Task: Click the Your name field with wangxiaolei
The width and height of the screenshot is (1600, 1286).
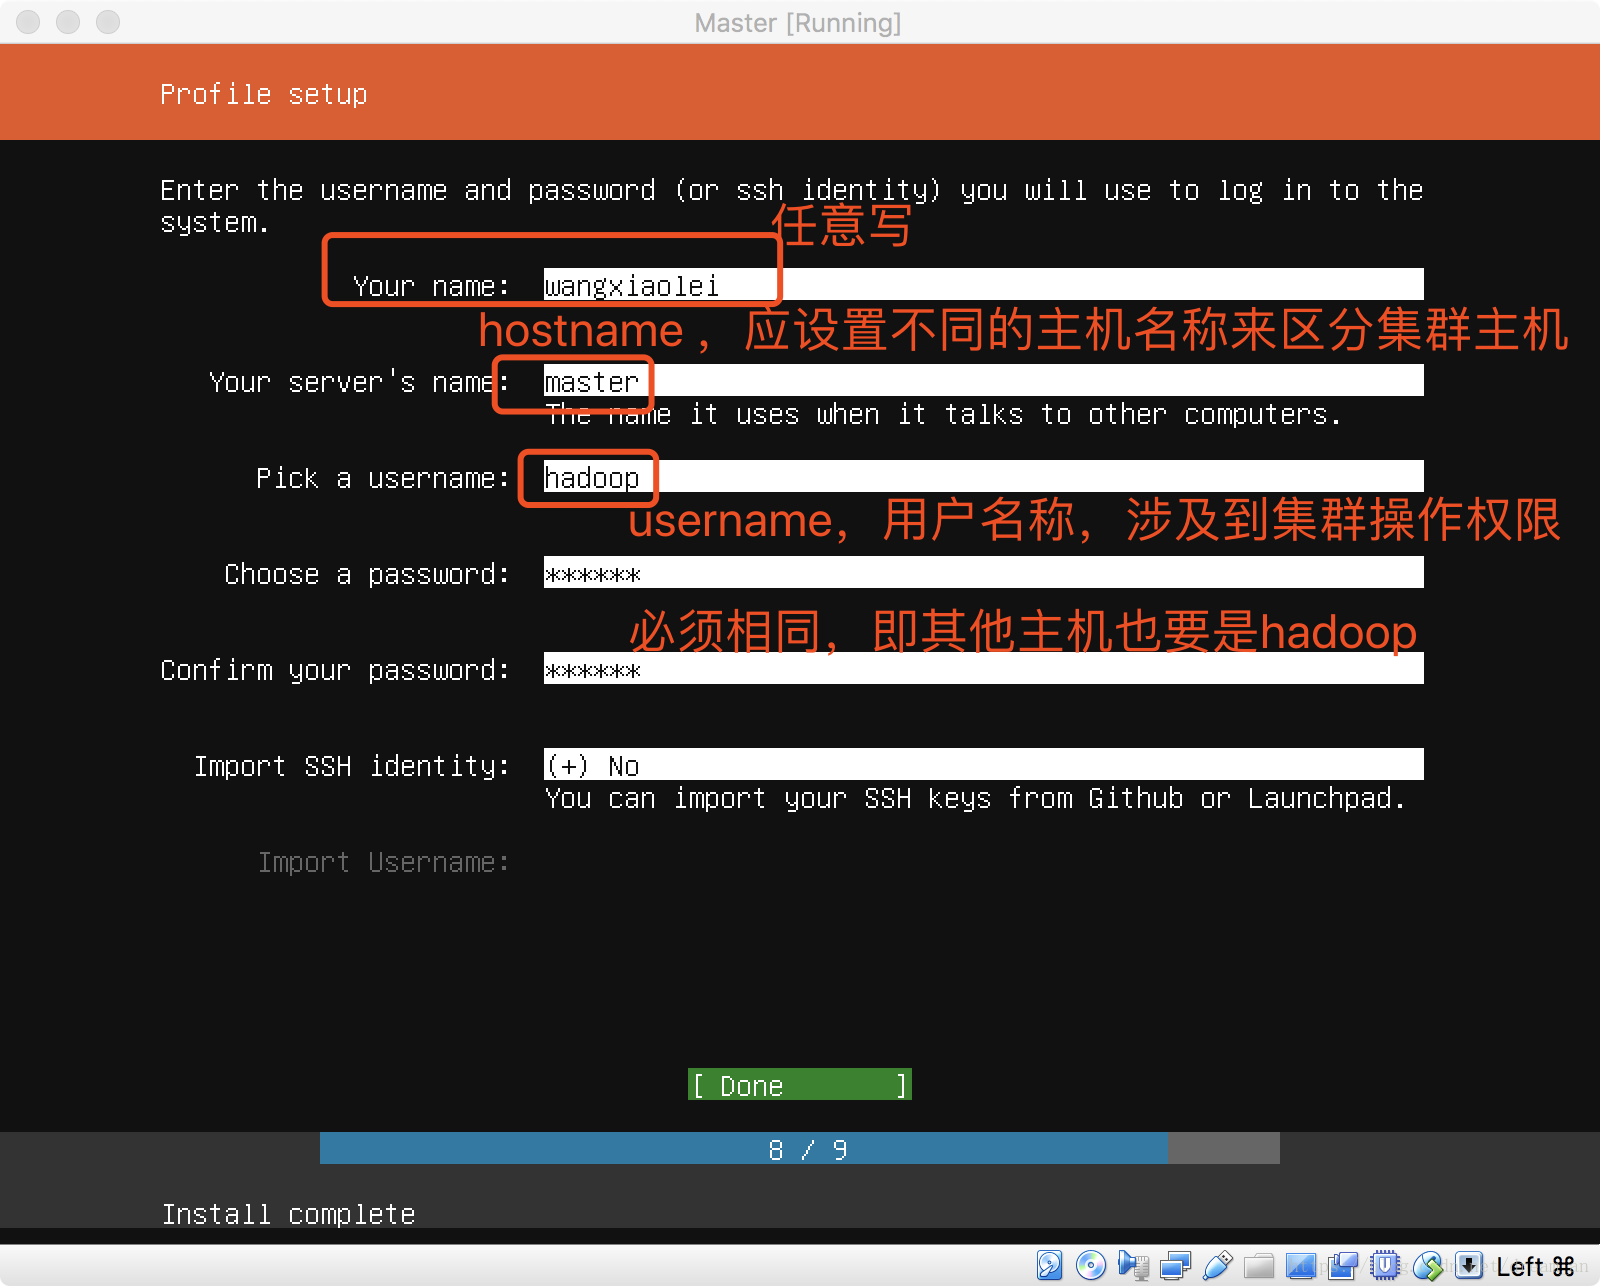Action: click(983, 284)
